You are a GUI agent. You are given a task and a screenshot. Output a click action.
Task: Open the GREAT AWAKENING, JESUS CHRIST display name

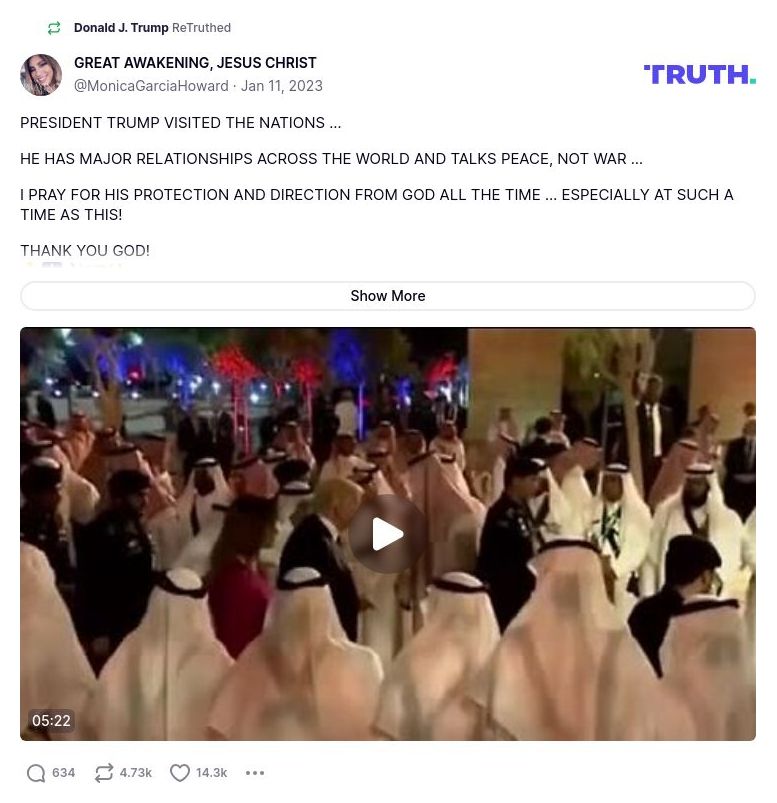195,63
